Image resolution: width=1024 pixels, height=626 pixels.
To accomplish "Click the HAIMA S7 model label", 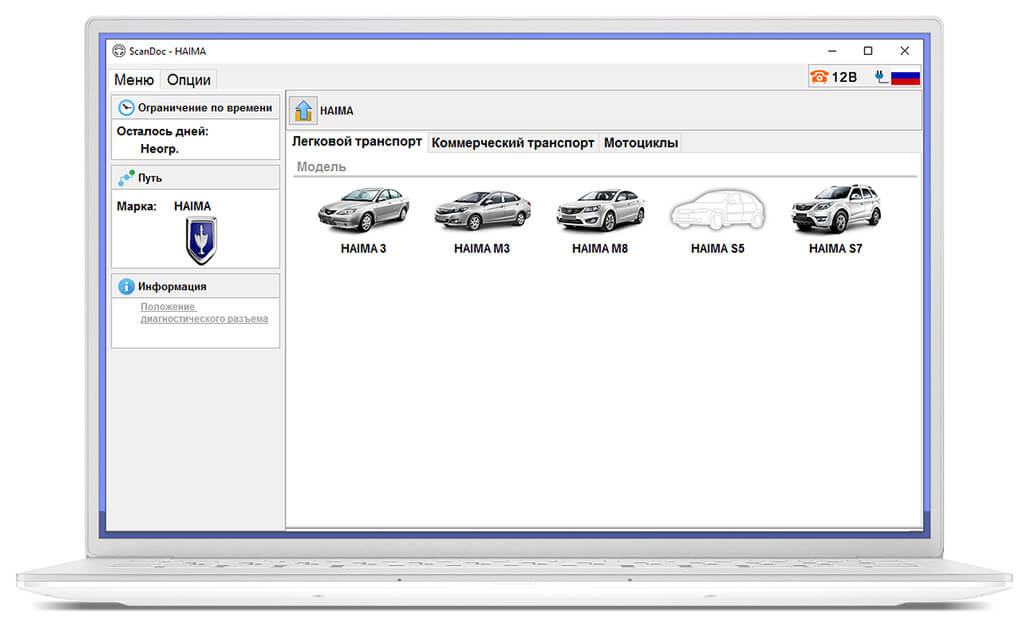I will click(835, 249).
